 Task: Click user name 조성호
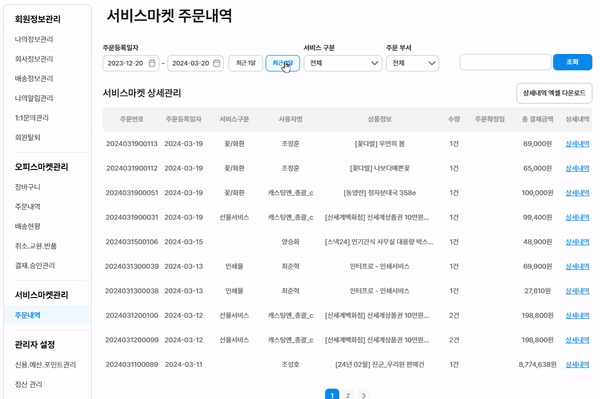click(x=290, y=365)
